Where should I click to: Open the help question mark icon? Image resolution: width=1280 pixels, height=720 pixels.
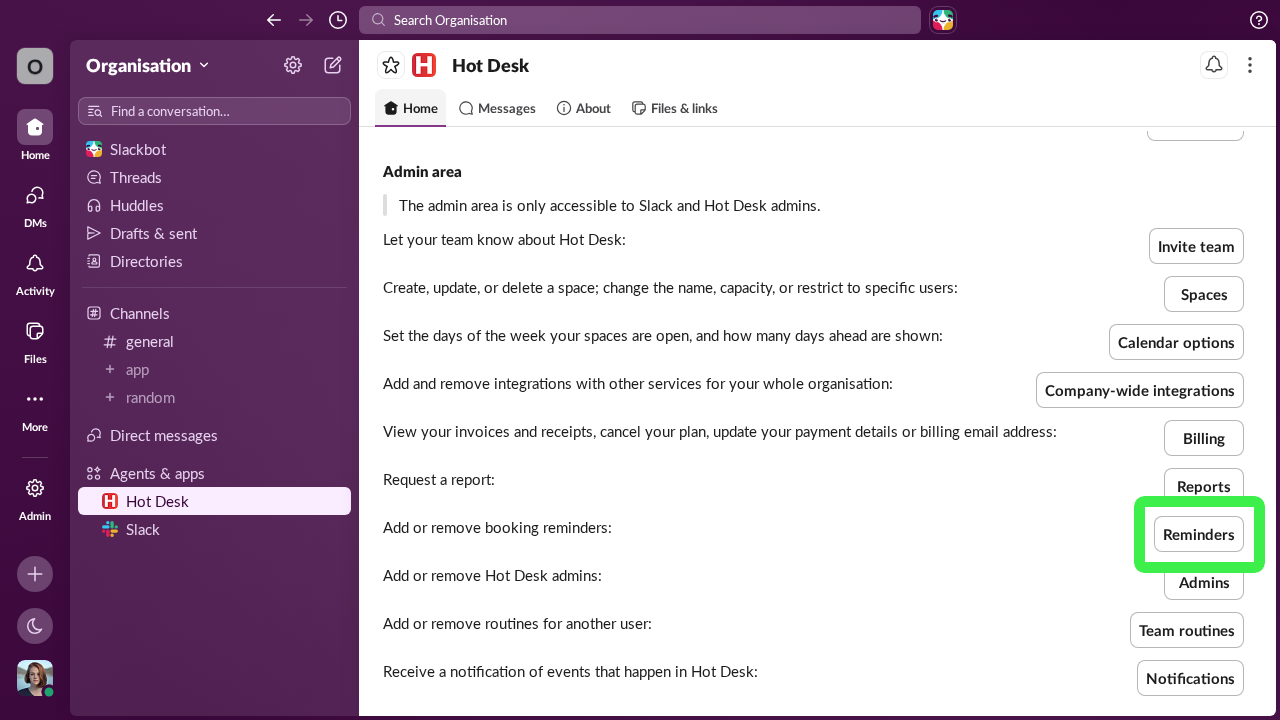(1259, 20)
